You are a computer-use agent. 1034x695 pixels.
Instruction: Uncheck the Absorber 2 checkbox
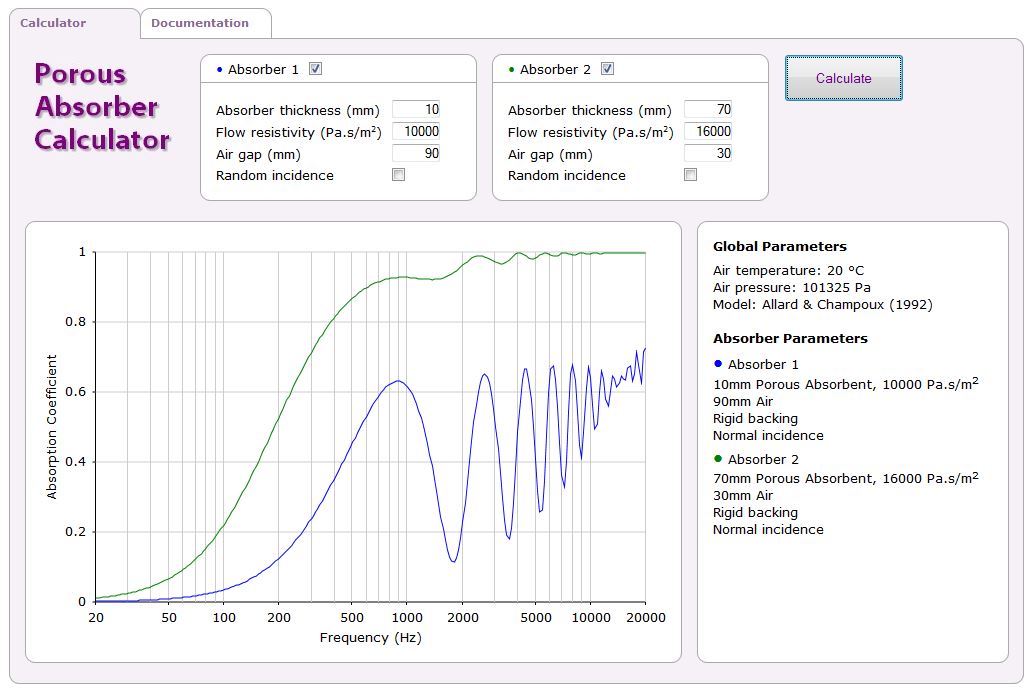(x=608, y=69)
